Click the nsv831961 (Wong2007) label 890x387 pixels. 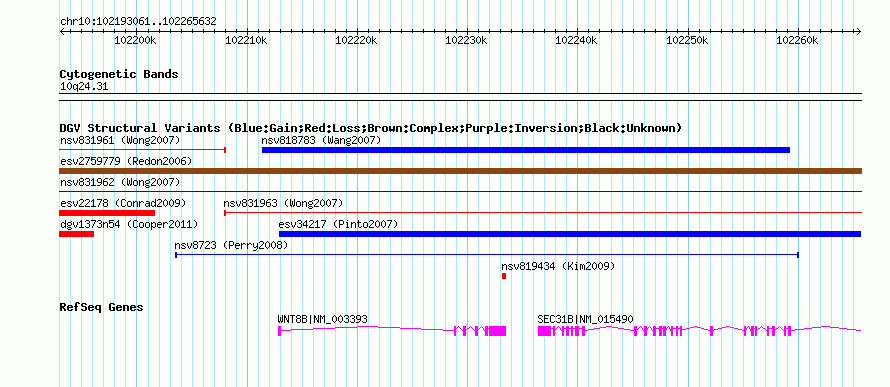(x=120, y=140)
